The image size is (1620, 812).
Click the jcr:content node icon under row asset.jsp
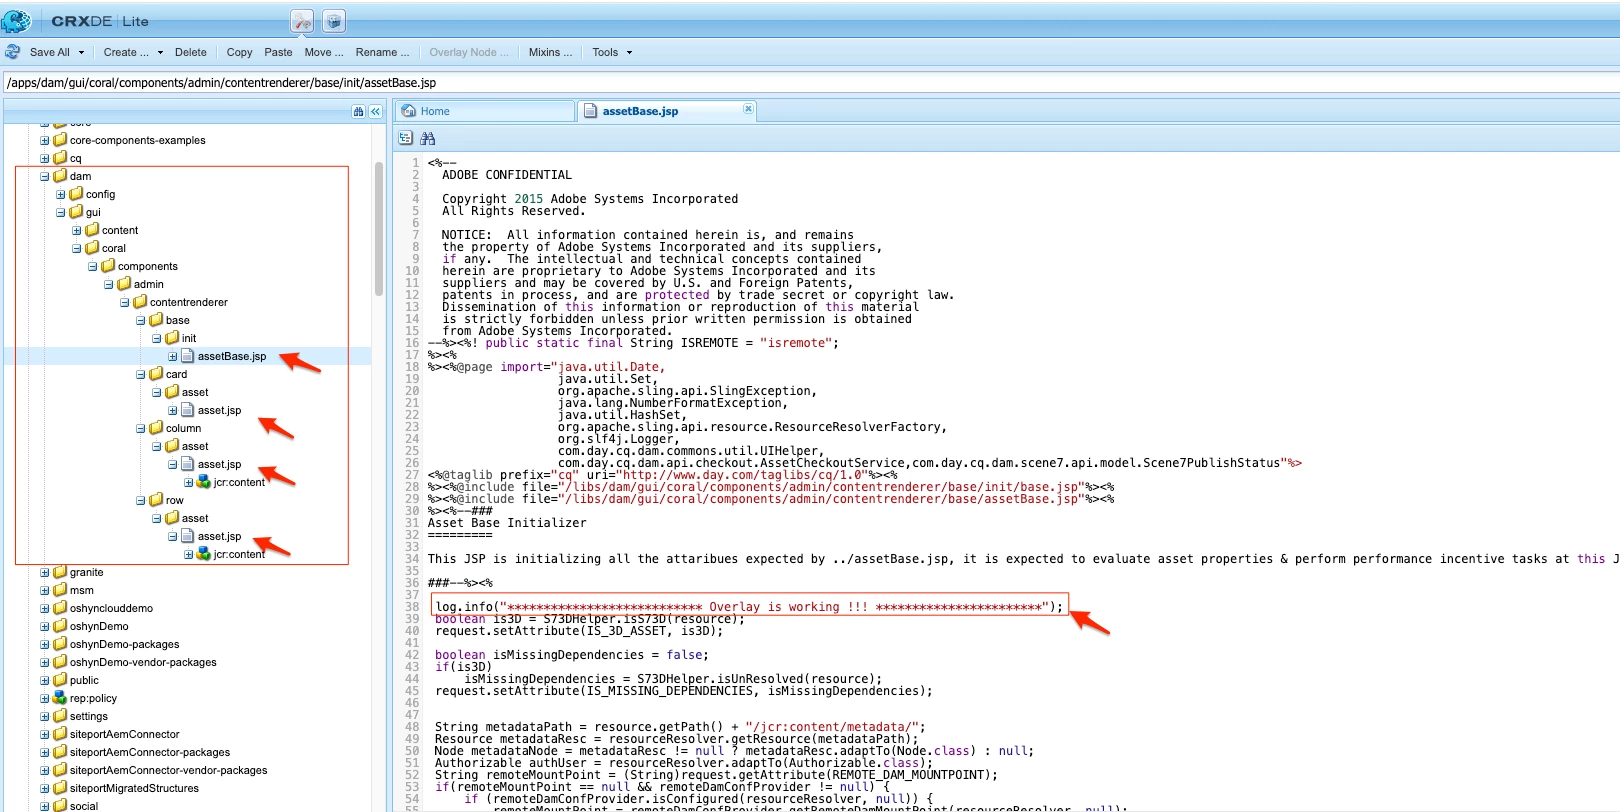coord(203,554)
